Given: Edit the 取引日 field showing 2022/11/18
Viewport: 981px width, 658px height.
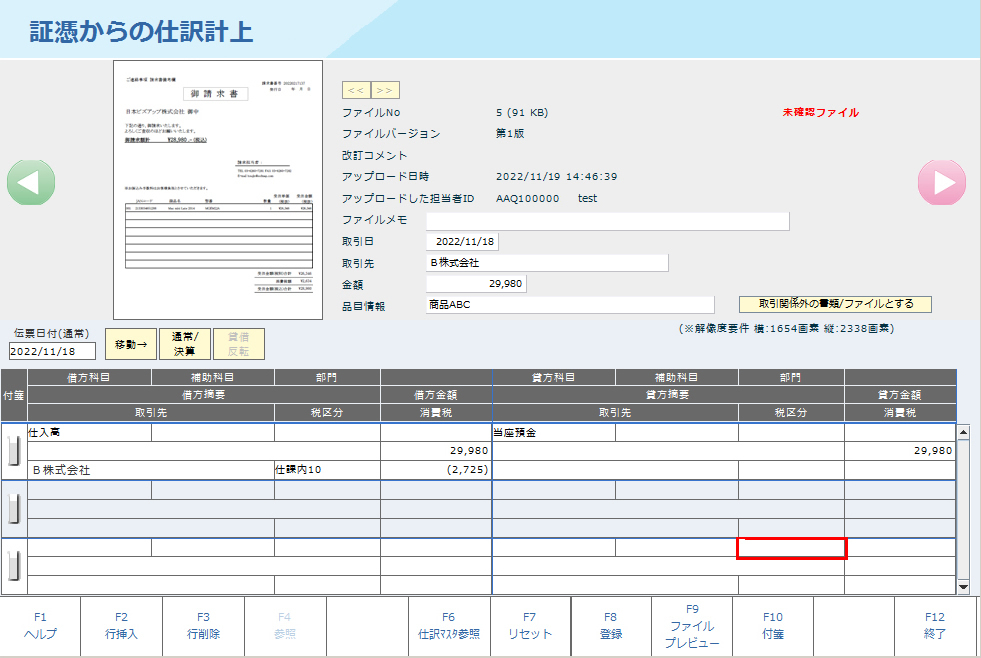Looking at the screenshot, I should 462,241.
